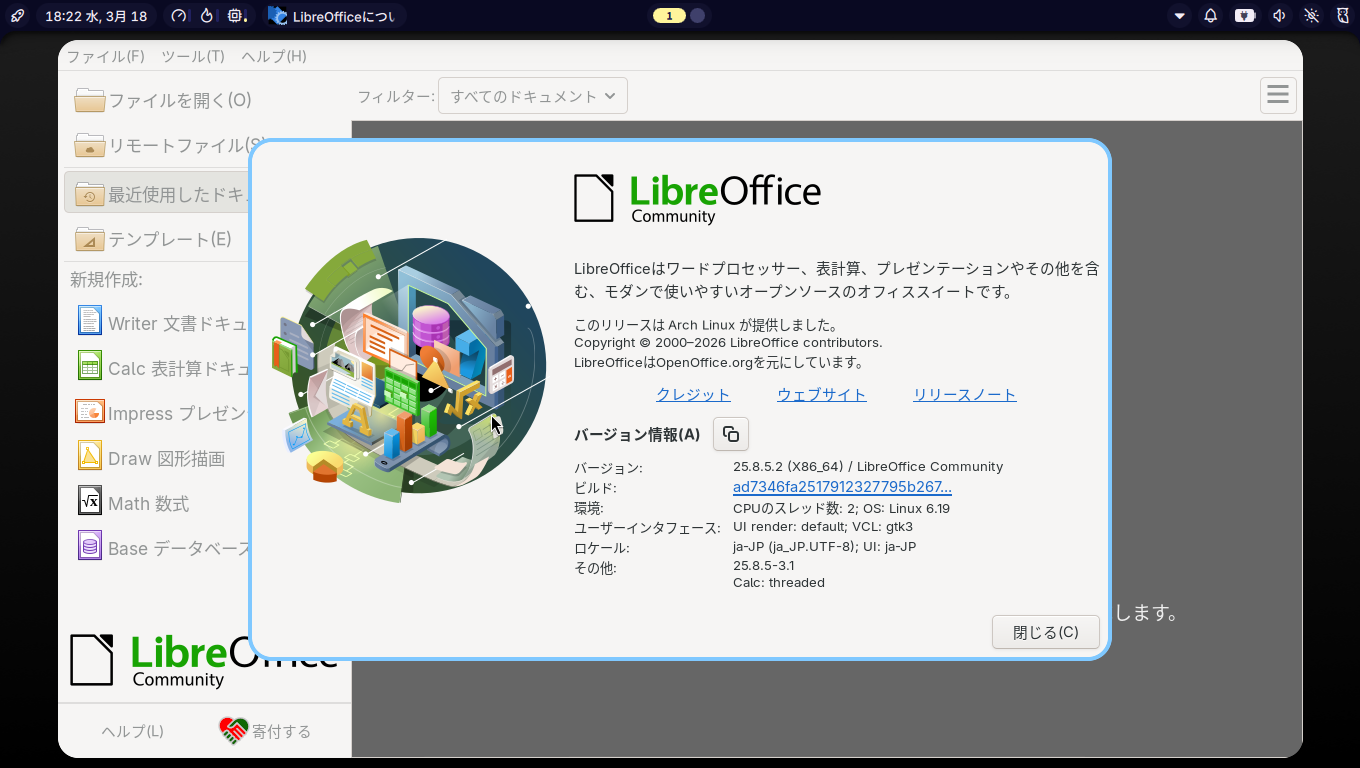1360x768 pixels.
Task: Open the hamburger menu in the Start Center
Action: (x=1277, y=95)
